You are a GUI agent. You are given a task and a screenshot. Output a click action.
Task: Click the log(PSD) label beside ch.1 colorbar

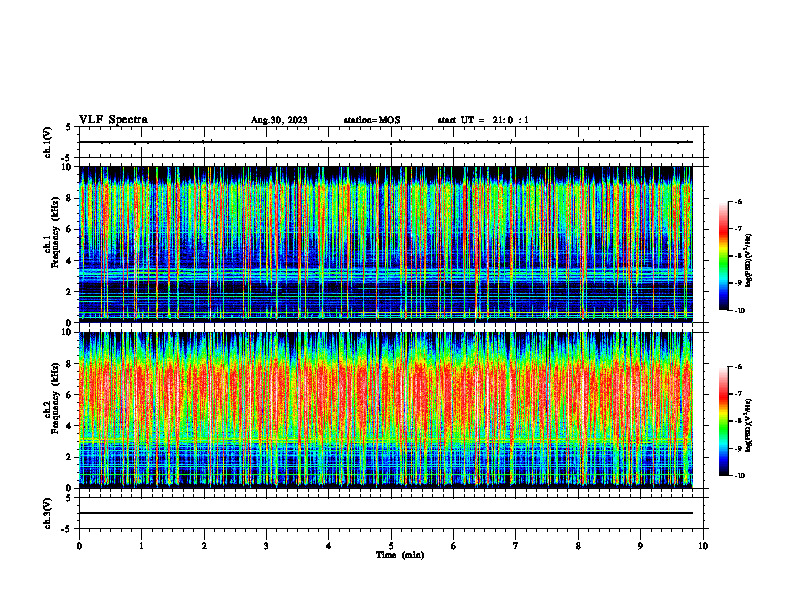(x=749, y=260)
